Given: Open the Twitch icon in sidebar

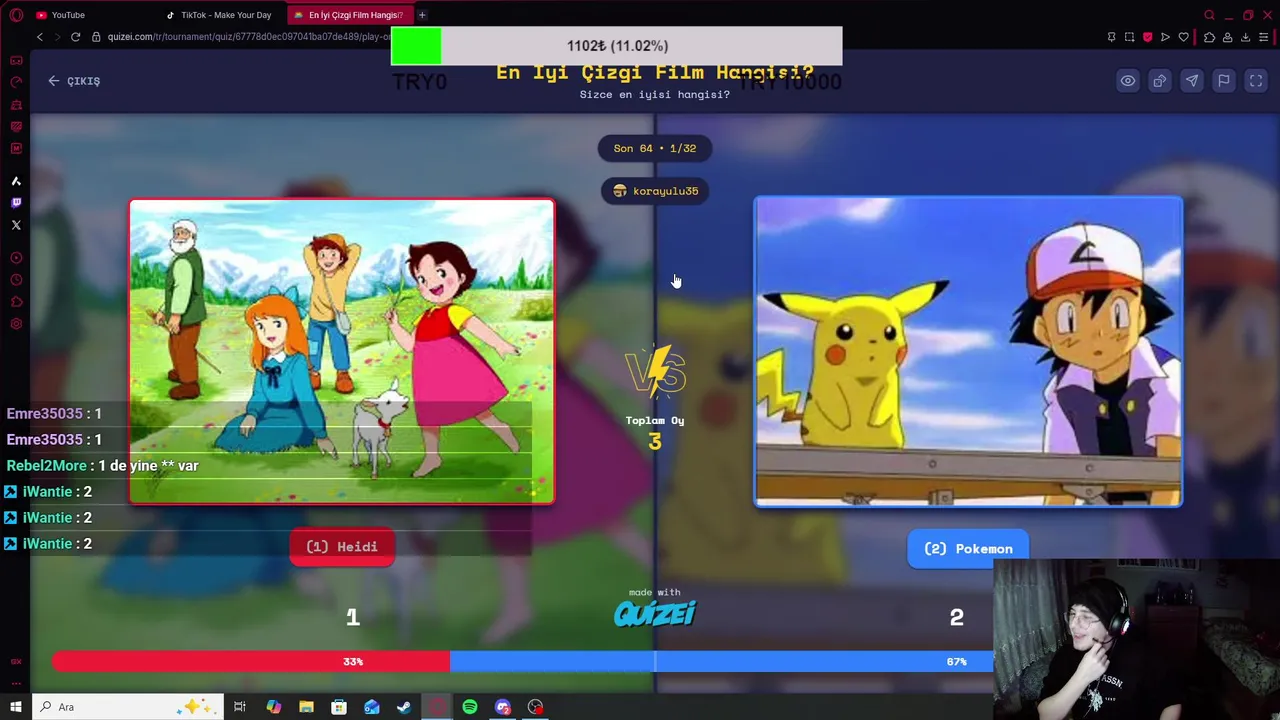Looking at the screenshot, I should [x=16, y=203].
